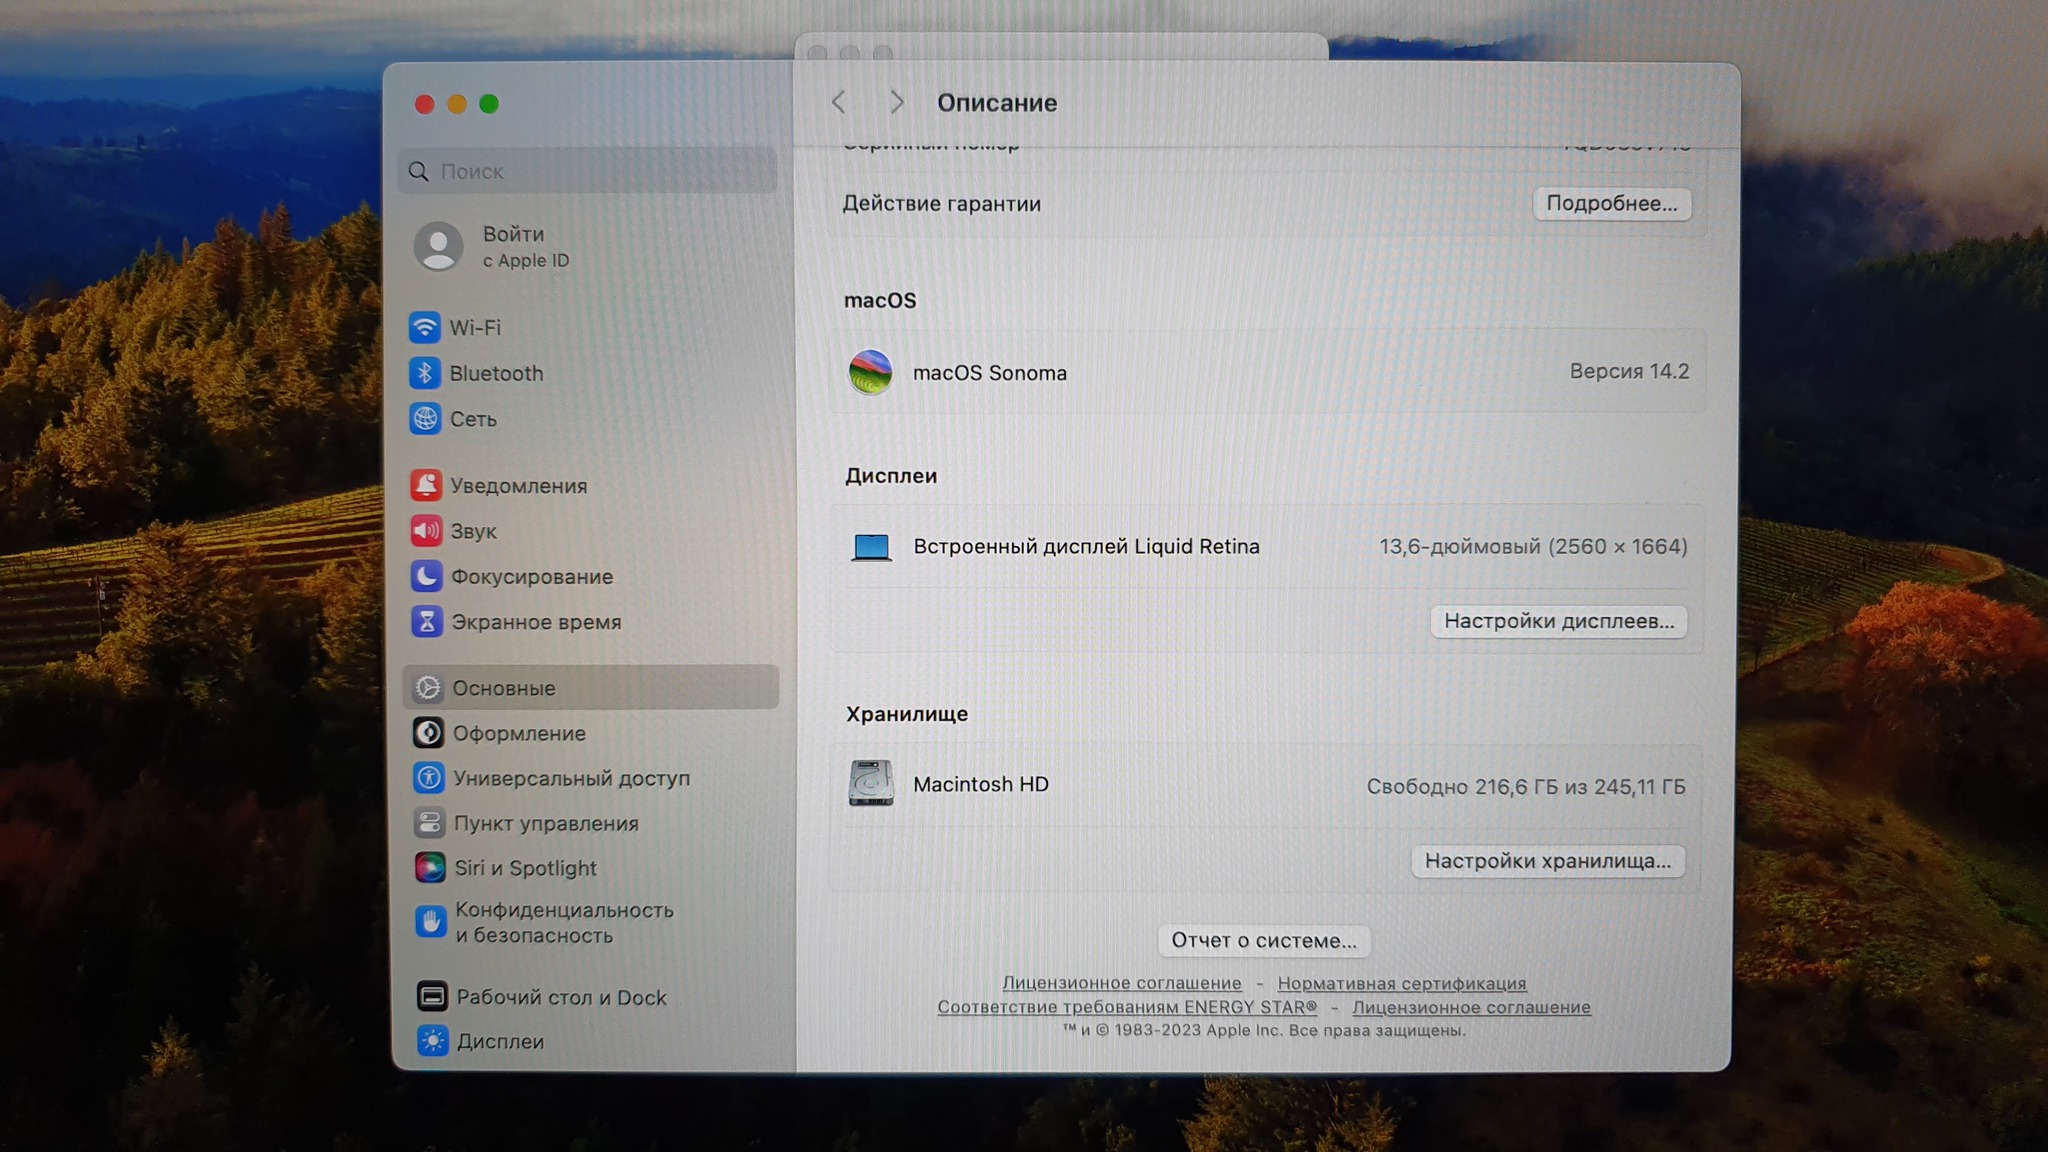This screenshot has width=2048, height=1152.
Task: Open Рабочий стол и Dock section
Action: pos(560,997)
